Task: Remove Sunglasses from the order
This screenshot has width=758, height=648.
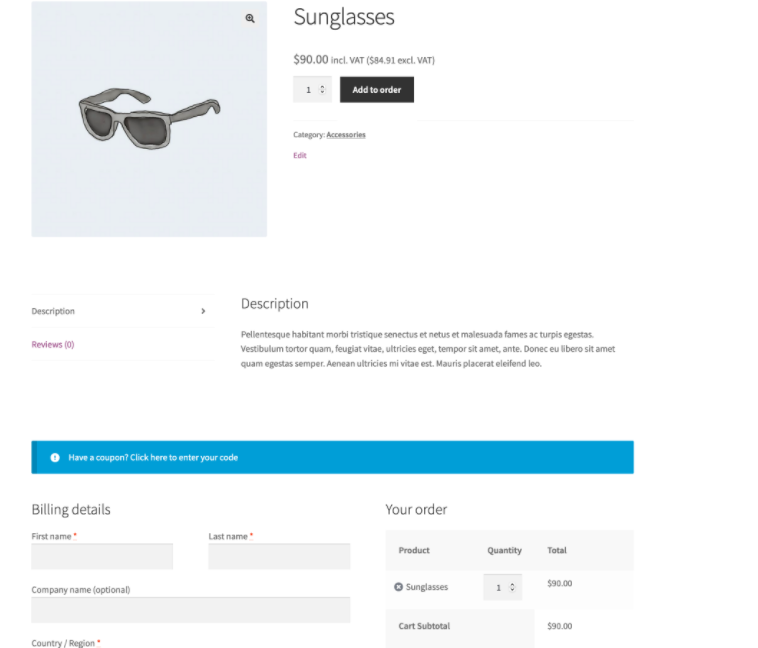Action: click(x=398, y=587)
